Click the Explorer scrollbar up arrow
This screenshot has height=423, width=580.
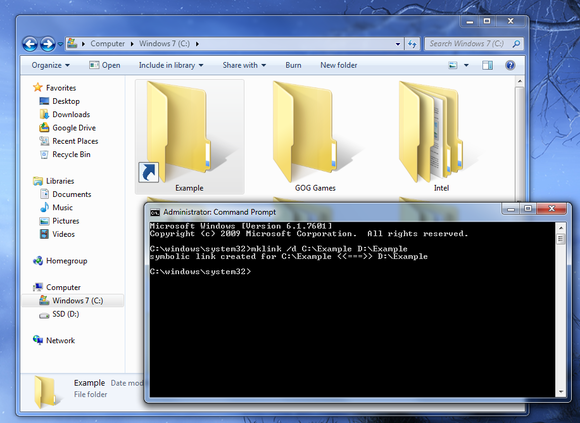coord(519,81)
